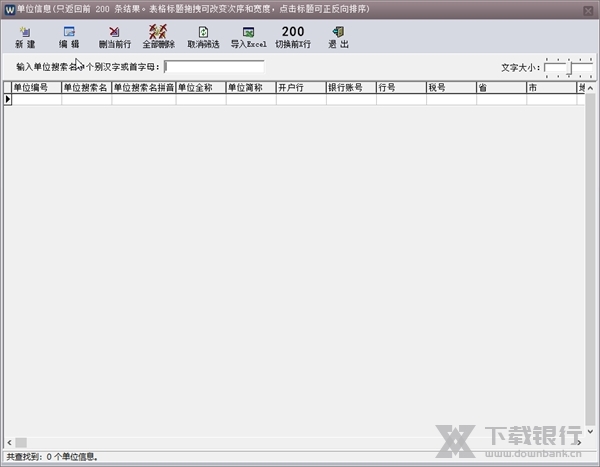
Task: Sort by the 税号 column header
Action: tap(450, 88)
